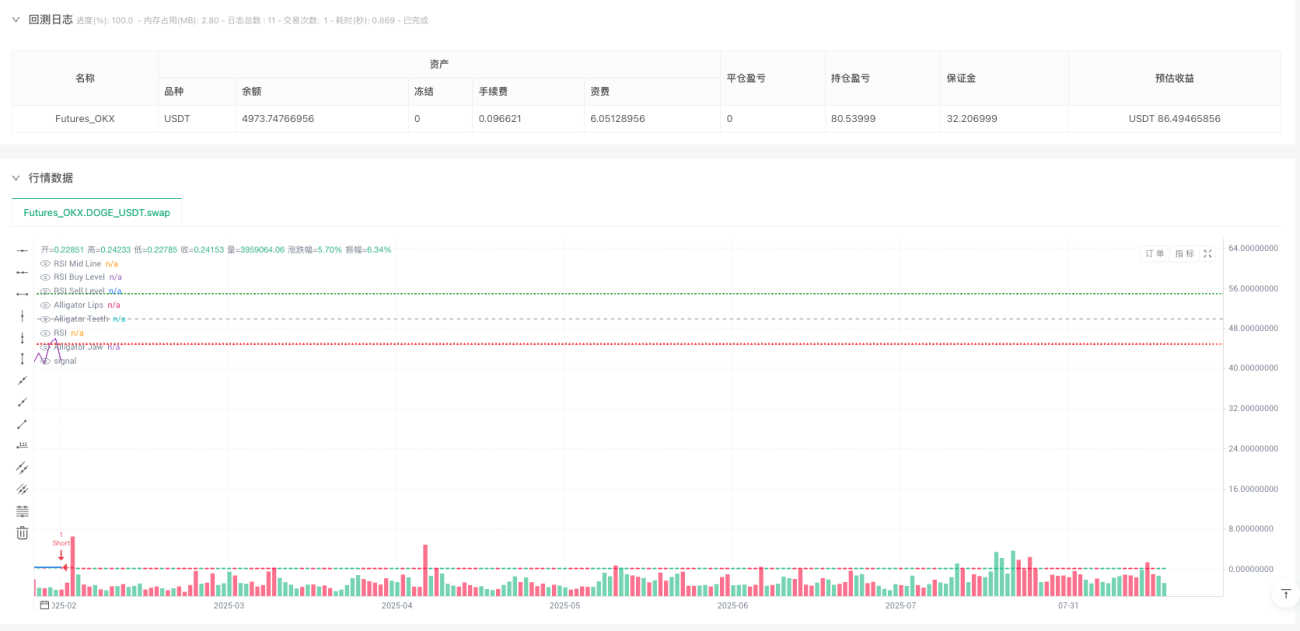
Task: Select the price line tool with ruler marks
Action: (x=22, y=446)
